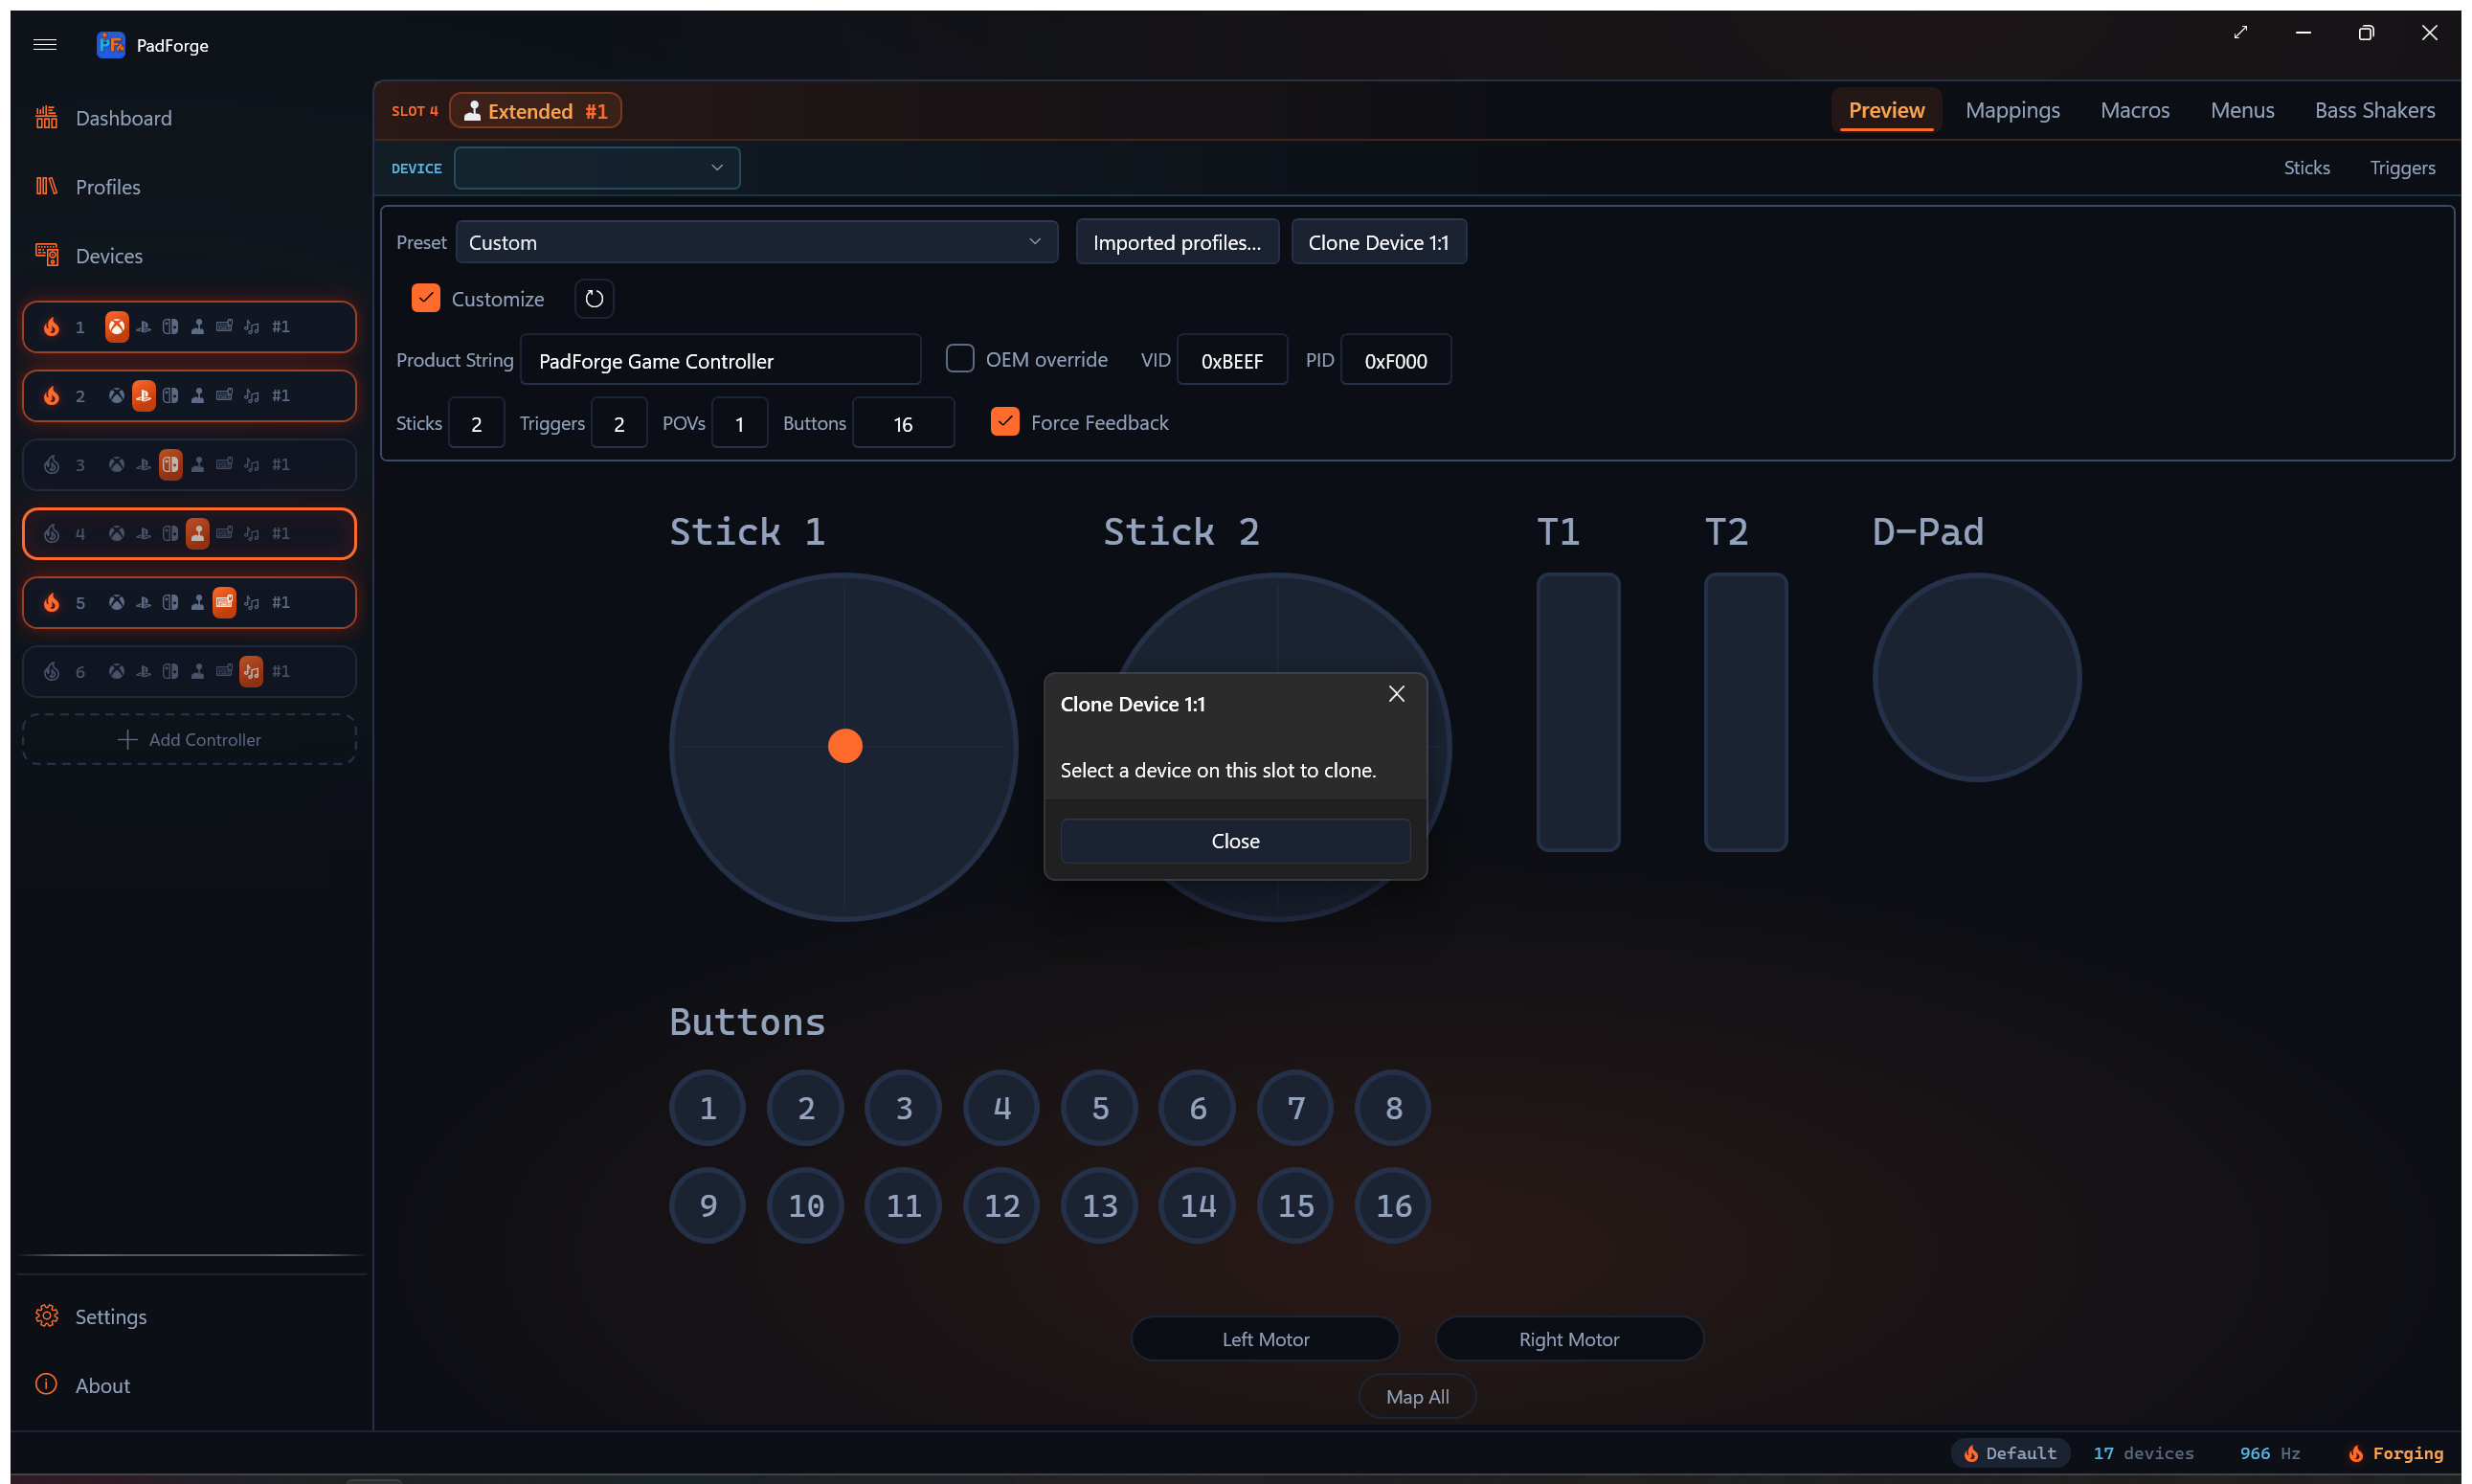Click the Map All button

point(1417,1396)
